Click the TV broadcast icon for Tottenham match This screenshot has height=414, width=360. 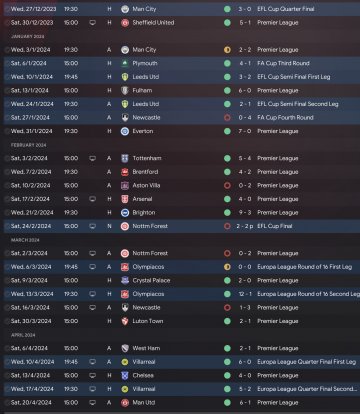click(x=93, y=158)
